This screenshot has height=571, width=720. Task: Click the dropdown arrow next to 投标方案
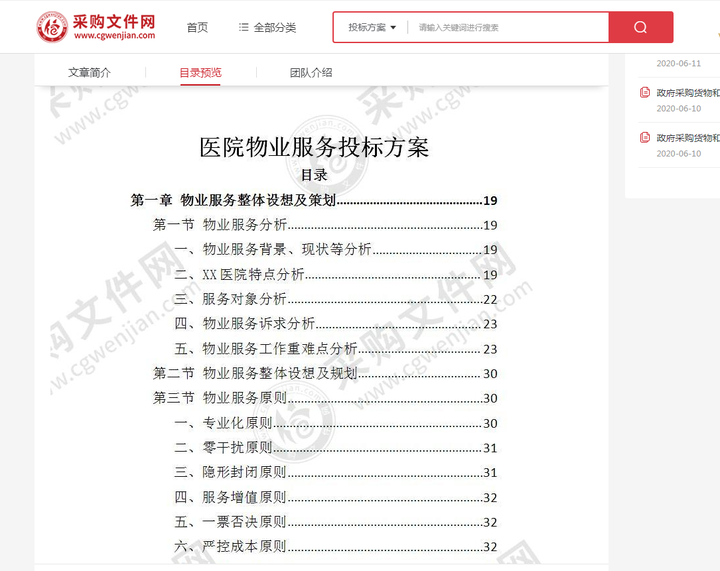tap(393, 28)
